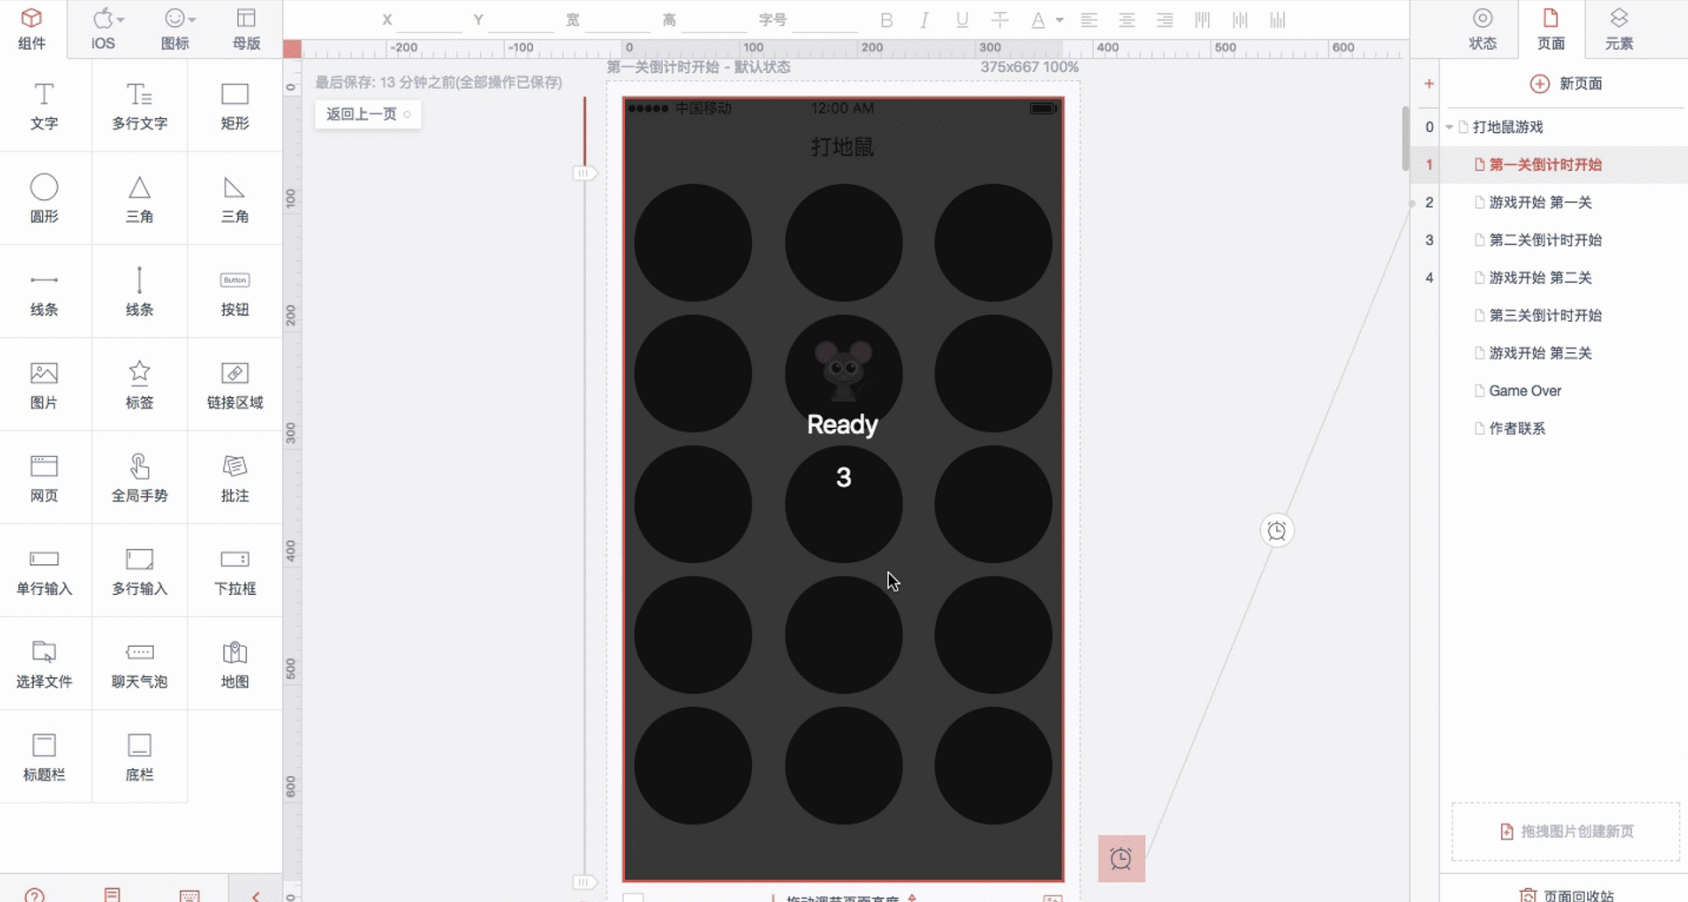
Task: Open the 图标 icon library dropdown tab
Action: (x=176, y=28)
